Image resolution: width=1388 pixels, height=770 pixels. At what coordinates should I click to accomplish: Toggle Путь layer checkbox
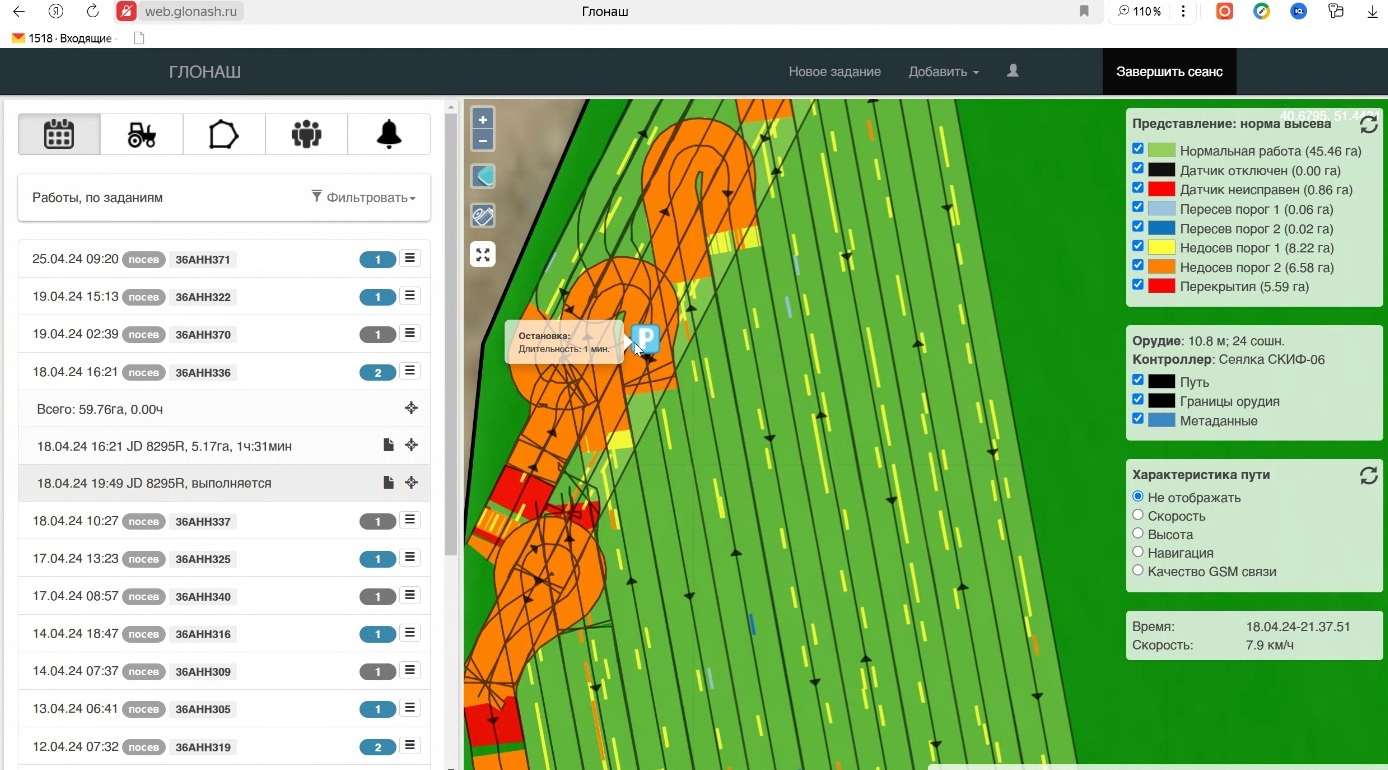click(1138, 380)
